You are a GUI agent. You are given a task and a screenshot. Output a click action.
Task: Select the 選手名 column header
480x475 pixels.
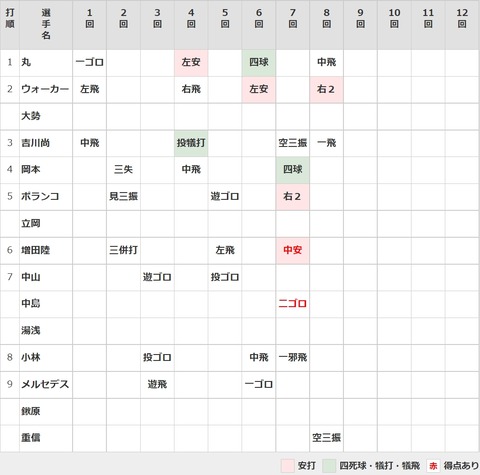[46, 24]
